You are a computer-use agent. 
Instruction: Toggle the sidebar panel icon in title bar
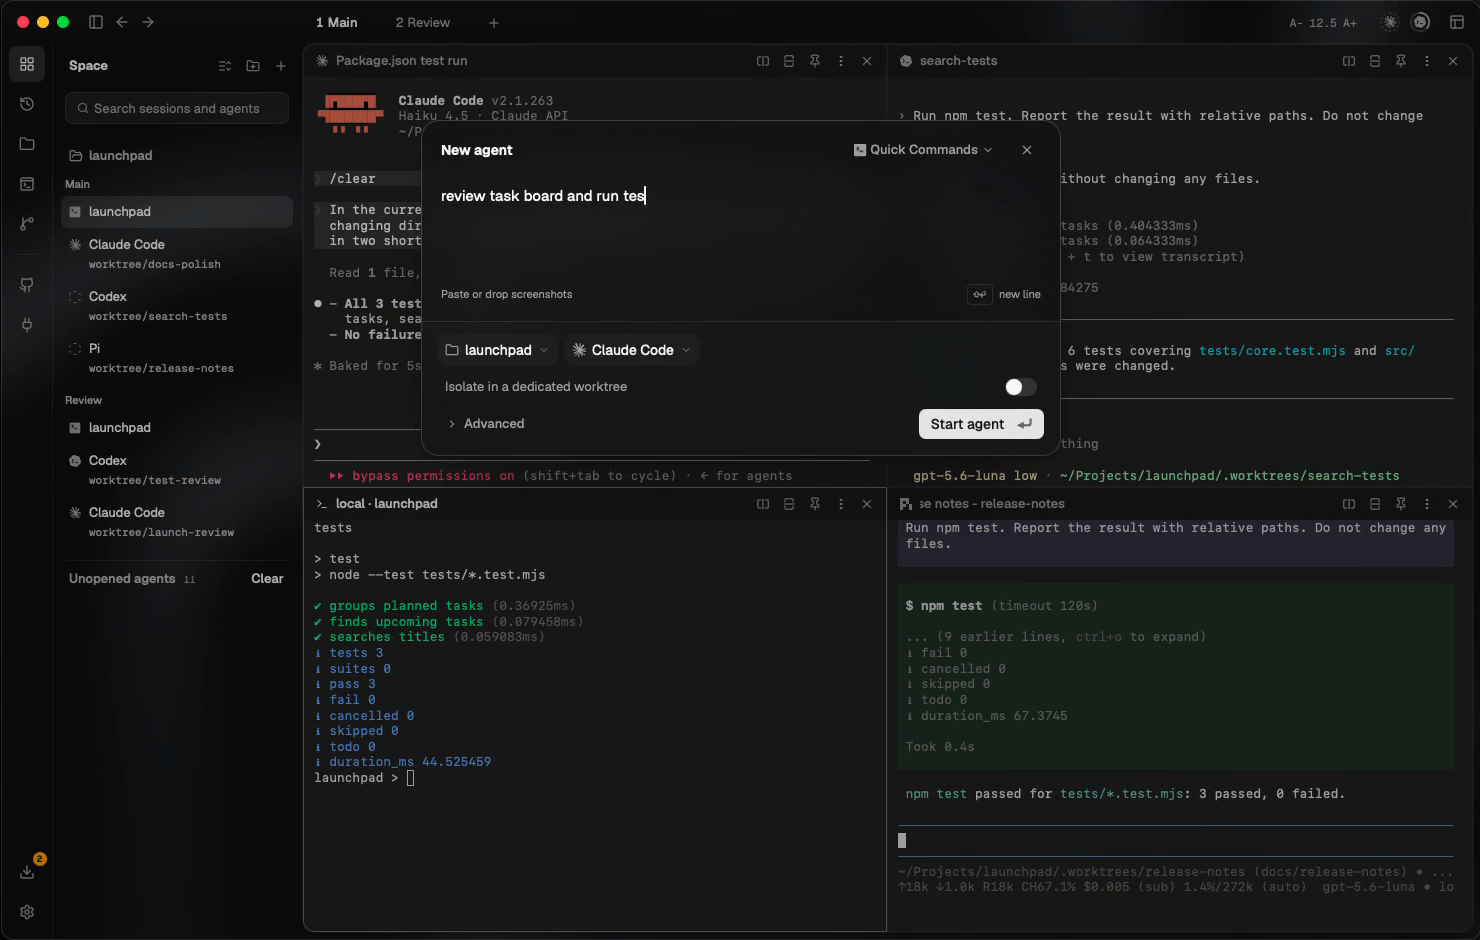(x=96, y=22)
